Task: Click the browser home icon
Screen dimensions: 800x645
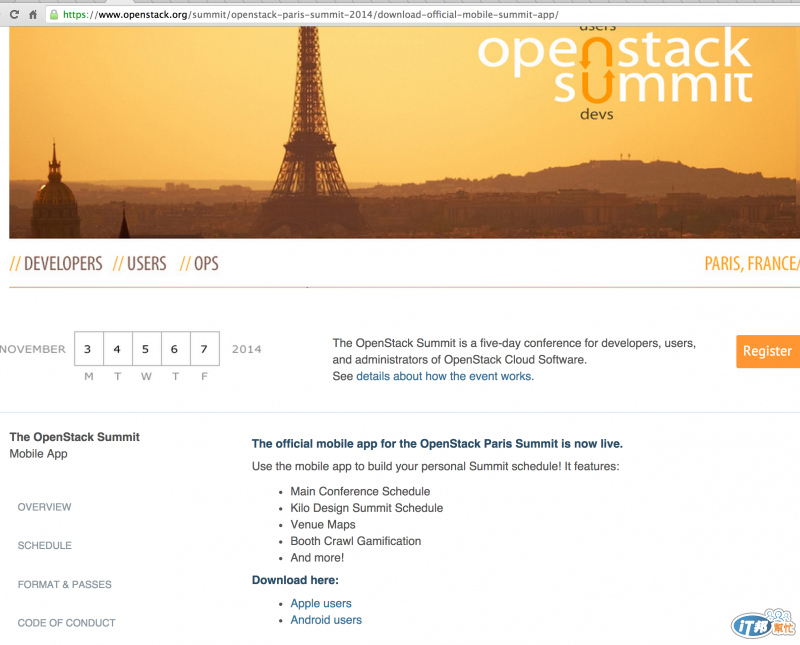Action: point(33,14)
